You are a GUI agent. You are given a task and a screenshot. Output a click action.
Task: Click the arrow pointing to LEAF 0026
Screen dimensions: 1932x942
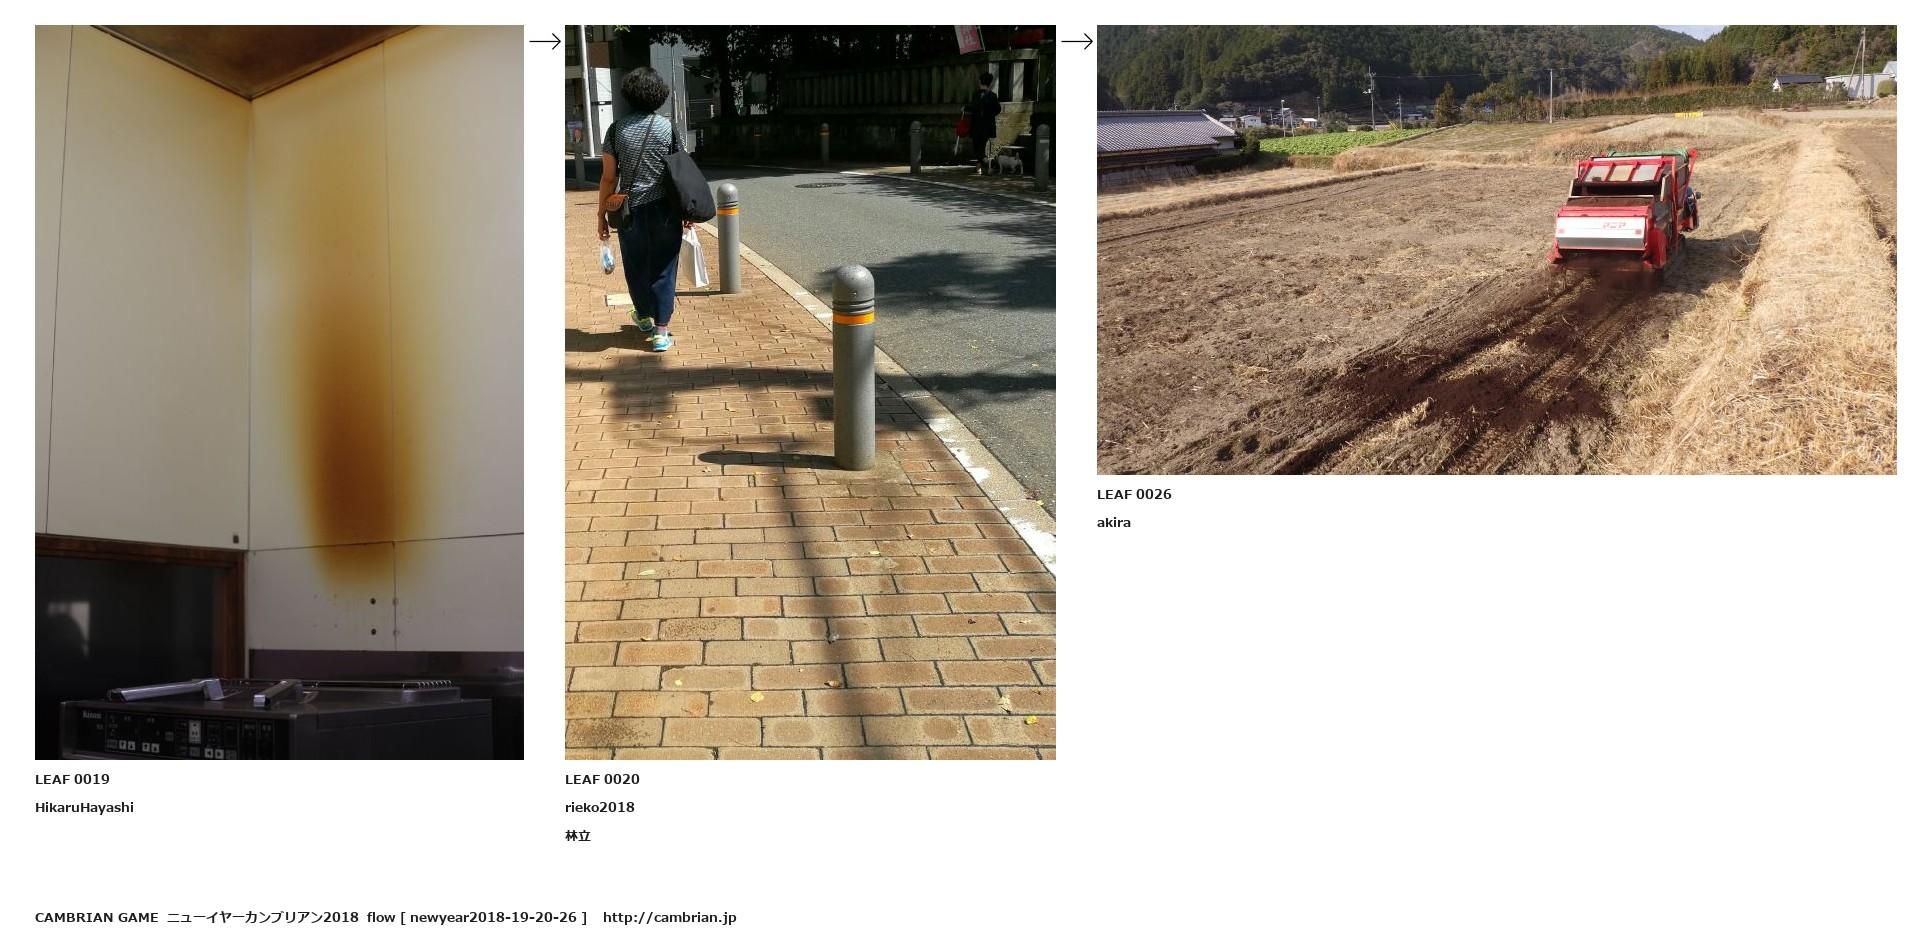(x=1077, y=41)
